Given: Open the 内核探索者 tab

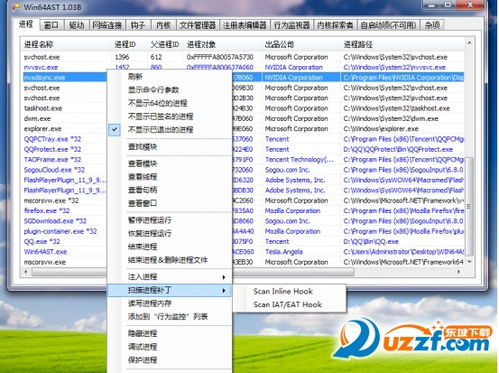Looking at the screenshot, I should (x=335, y=25).
